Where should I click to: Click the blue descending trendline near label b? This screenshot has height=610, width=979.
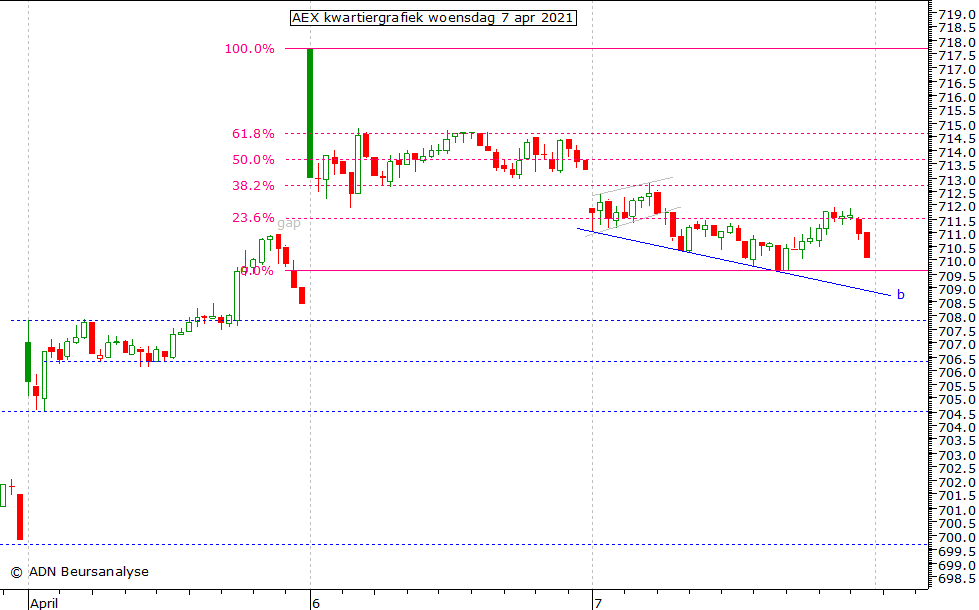click(x=734, y=261)
